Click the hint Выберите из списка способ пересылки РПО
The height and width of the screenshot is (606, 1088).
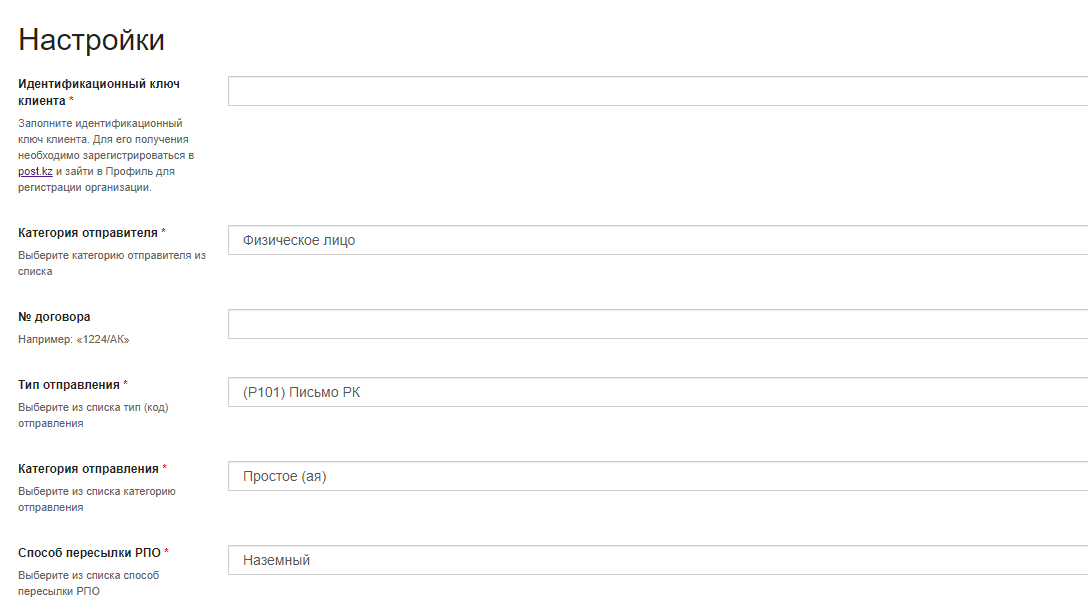pos(88,583)
